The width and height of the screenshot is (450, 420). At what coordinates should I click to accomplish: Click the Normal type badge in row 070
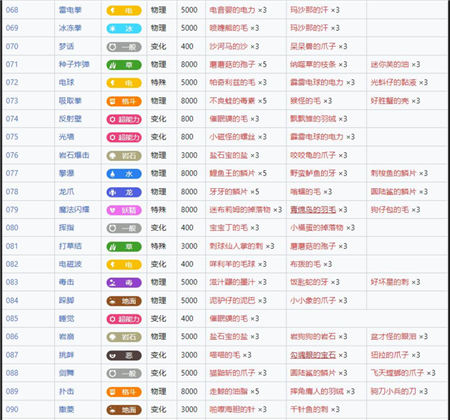point(124,47)
